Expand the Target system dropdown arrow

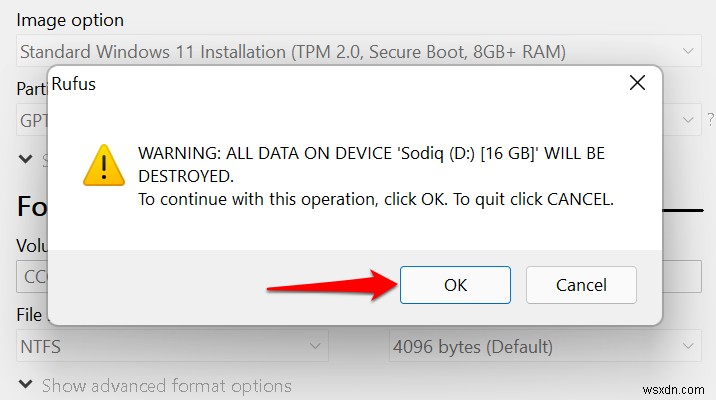[x=688, y=121]
